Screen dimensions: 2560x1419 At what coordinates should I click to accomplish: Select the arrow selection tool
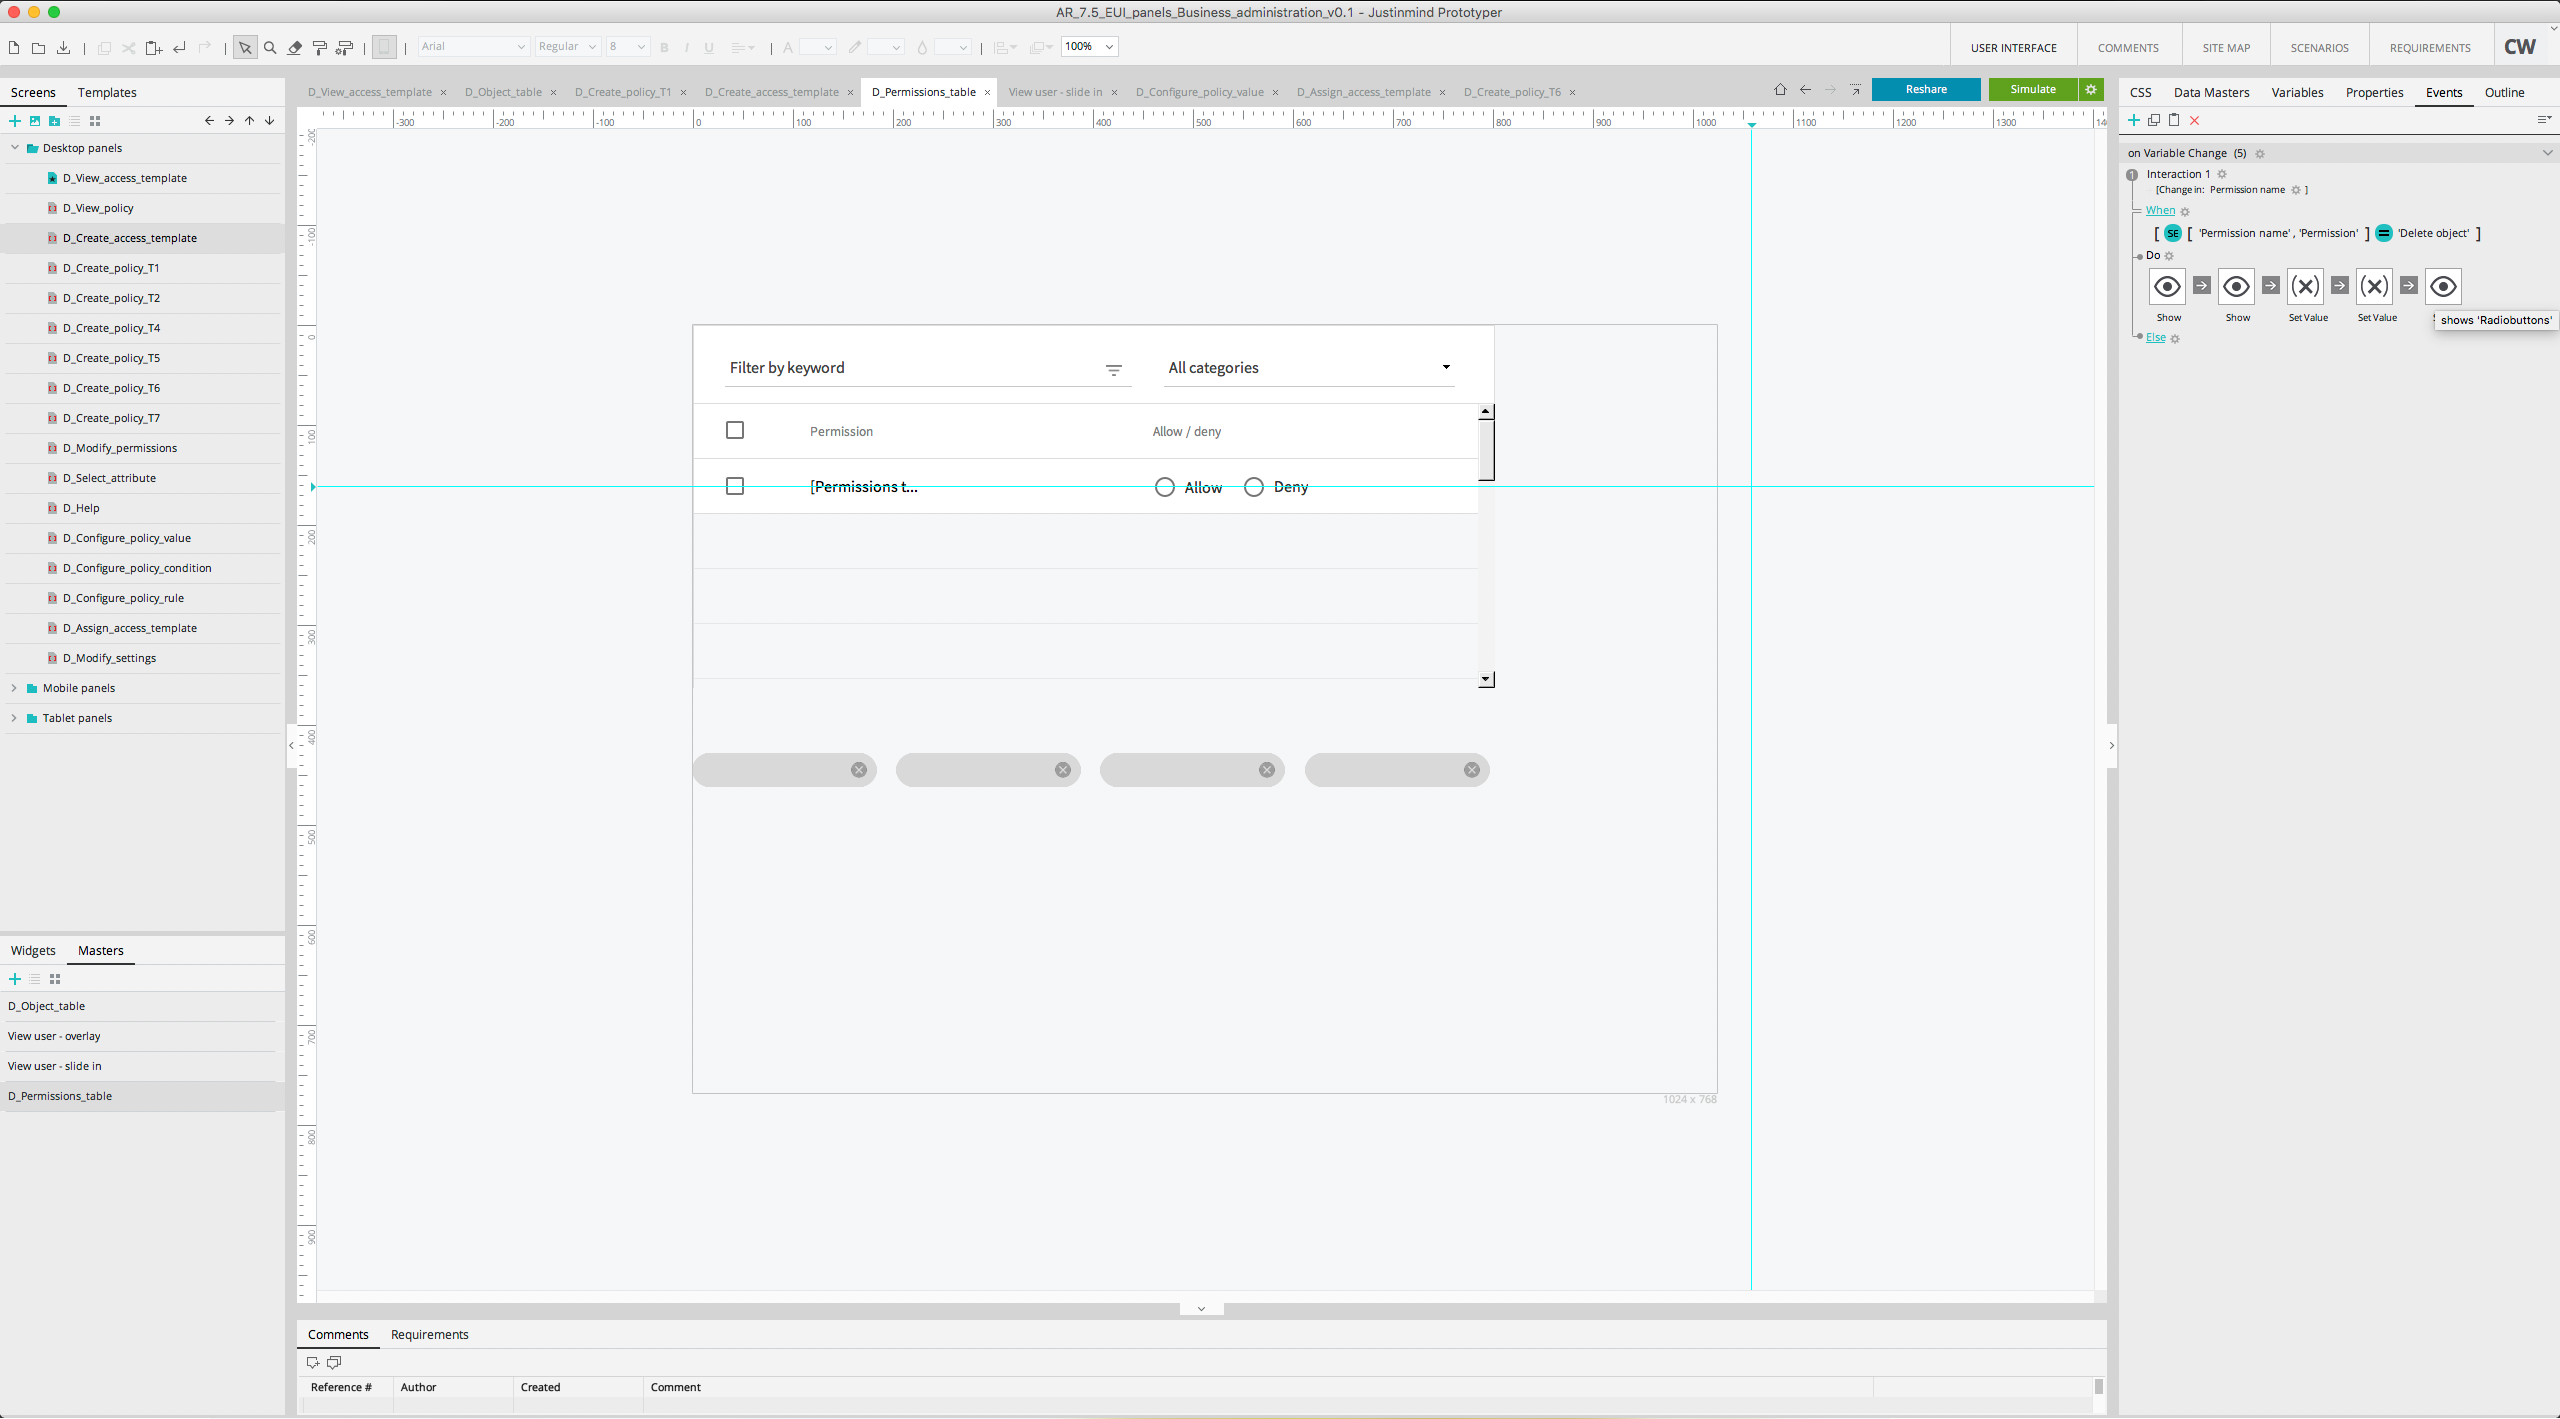coord(245,47)
